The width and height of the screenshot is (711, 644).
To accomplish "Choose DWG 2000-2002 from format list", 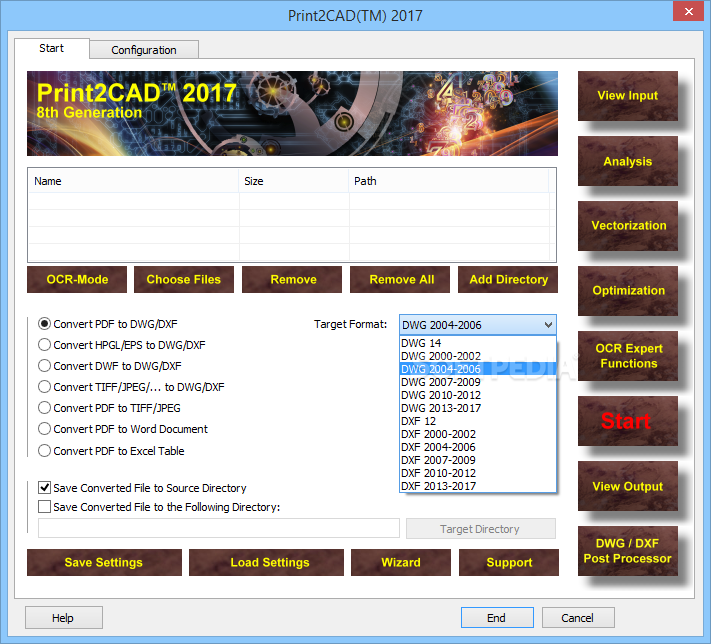I will [477, 356].
